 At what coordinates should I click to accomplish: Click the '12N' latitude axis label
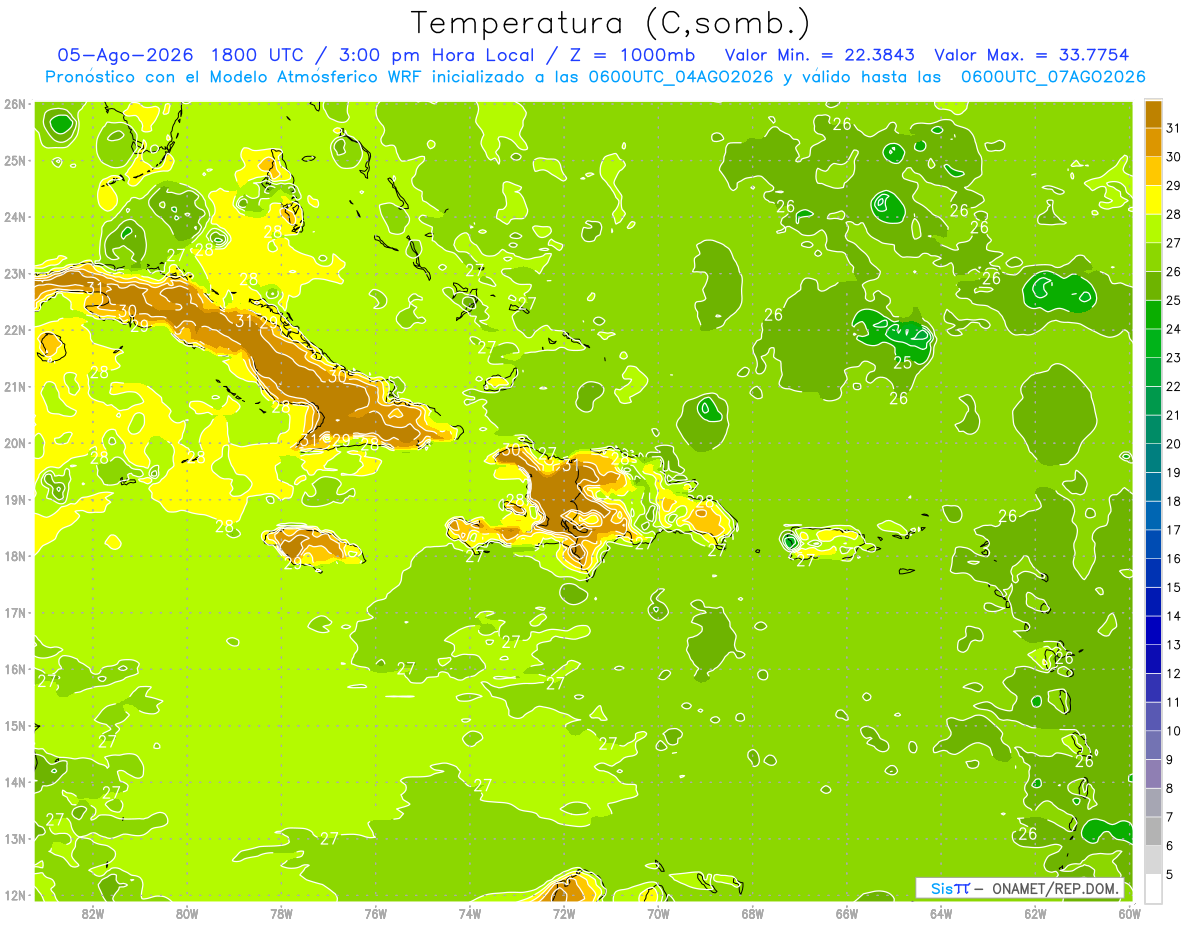pyautogui.click(x=15, y=895)
